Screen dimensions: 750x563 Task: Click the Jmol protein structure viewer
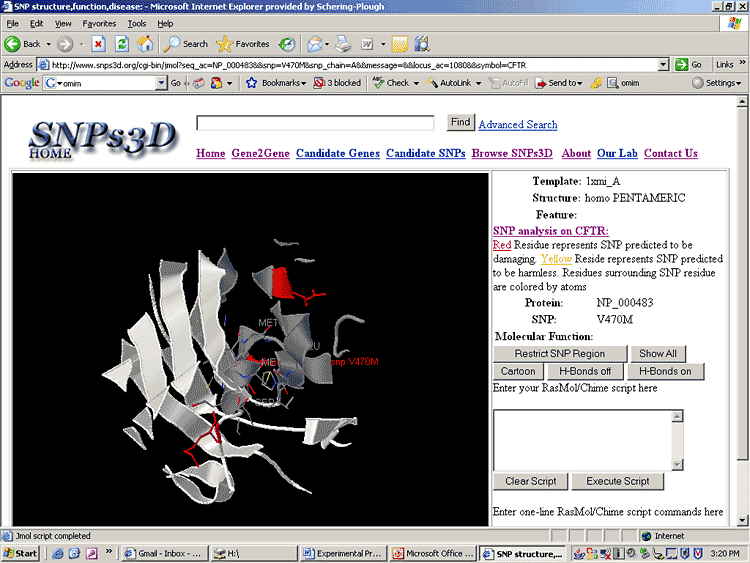[250, 349]
